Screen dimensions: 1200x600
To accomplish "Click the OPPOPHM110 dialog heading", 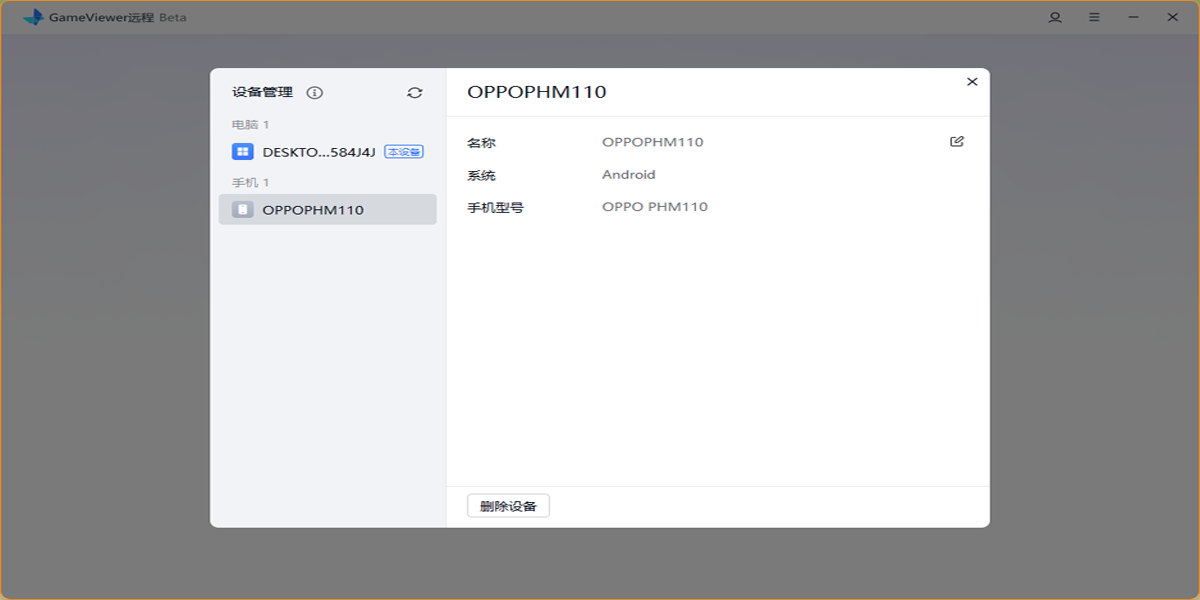I will (537, 92).
